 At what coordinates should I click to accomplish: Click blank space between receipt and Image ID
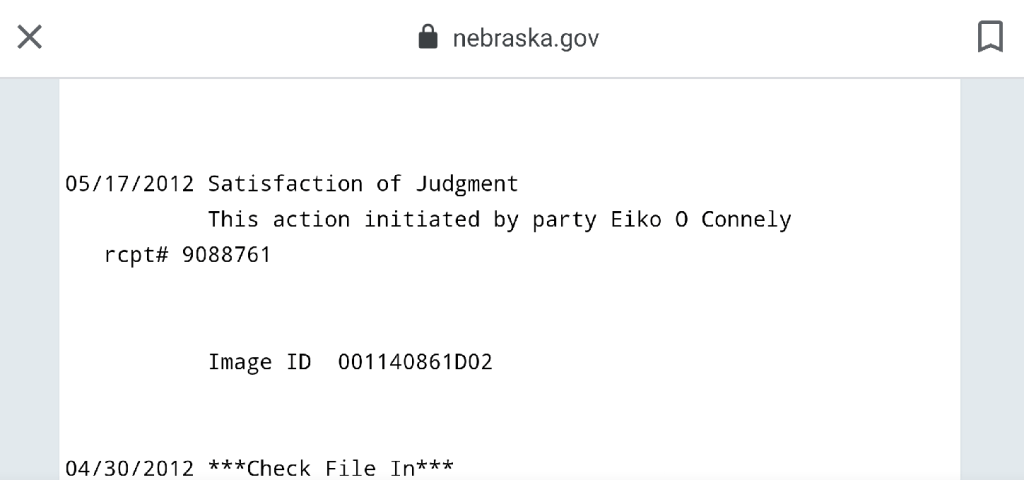[x=500, y=310]
